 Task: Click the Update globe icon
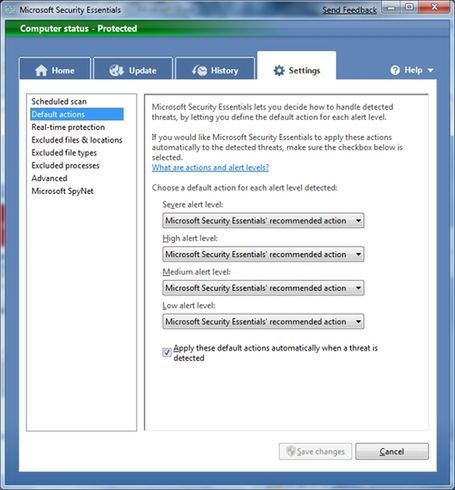point(117,70)
